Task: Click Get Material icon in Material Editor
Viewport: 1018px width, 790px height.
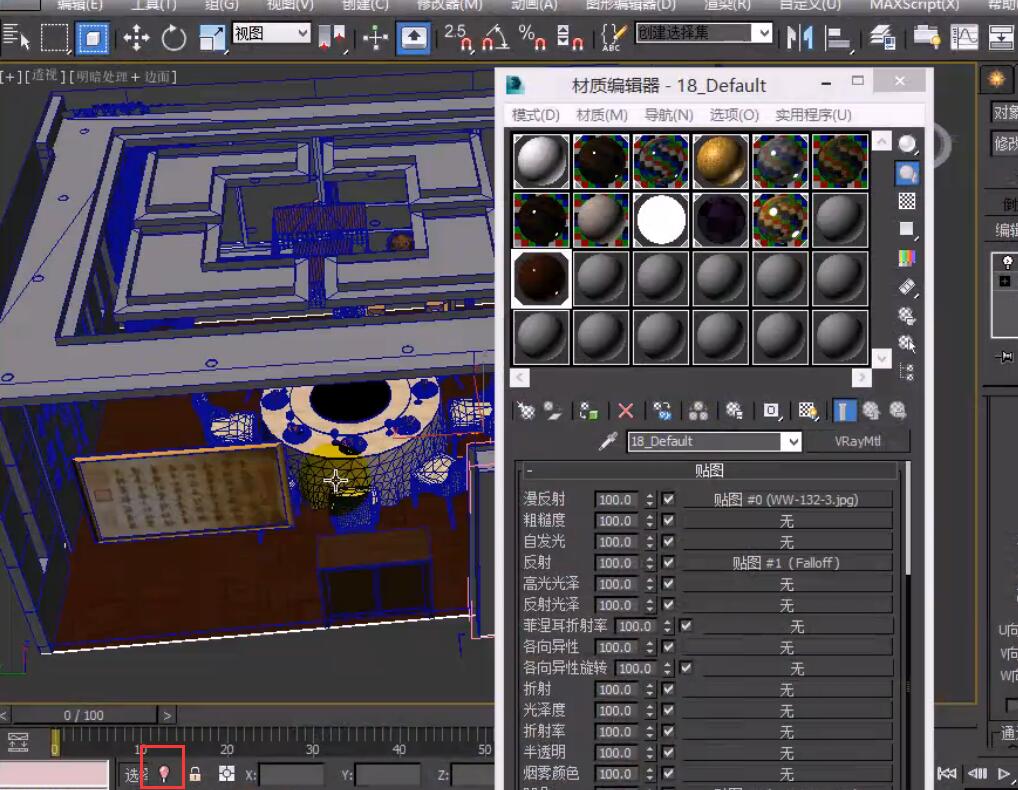Action: click(526, 410)
